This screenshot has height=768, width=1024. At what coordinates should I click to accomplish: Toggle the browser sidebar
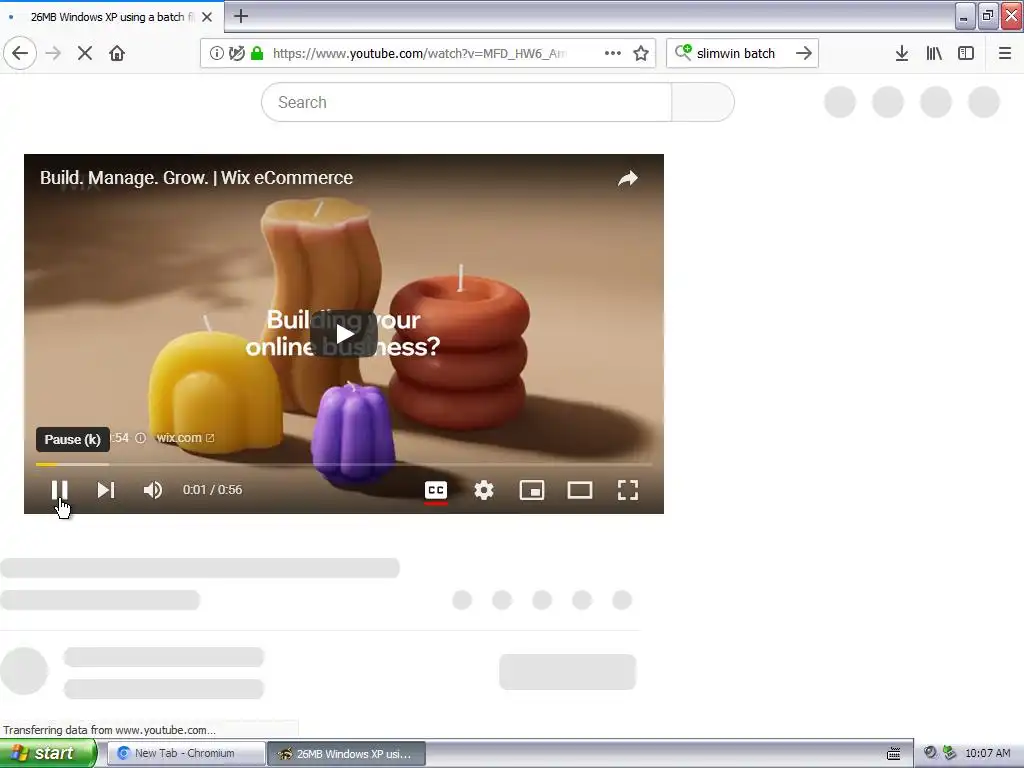pyautogui.click(x=966, y=53)
